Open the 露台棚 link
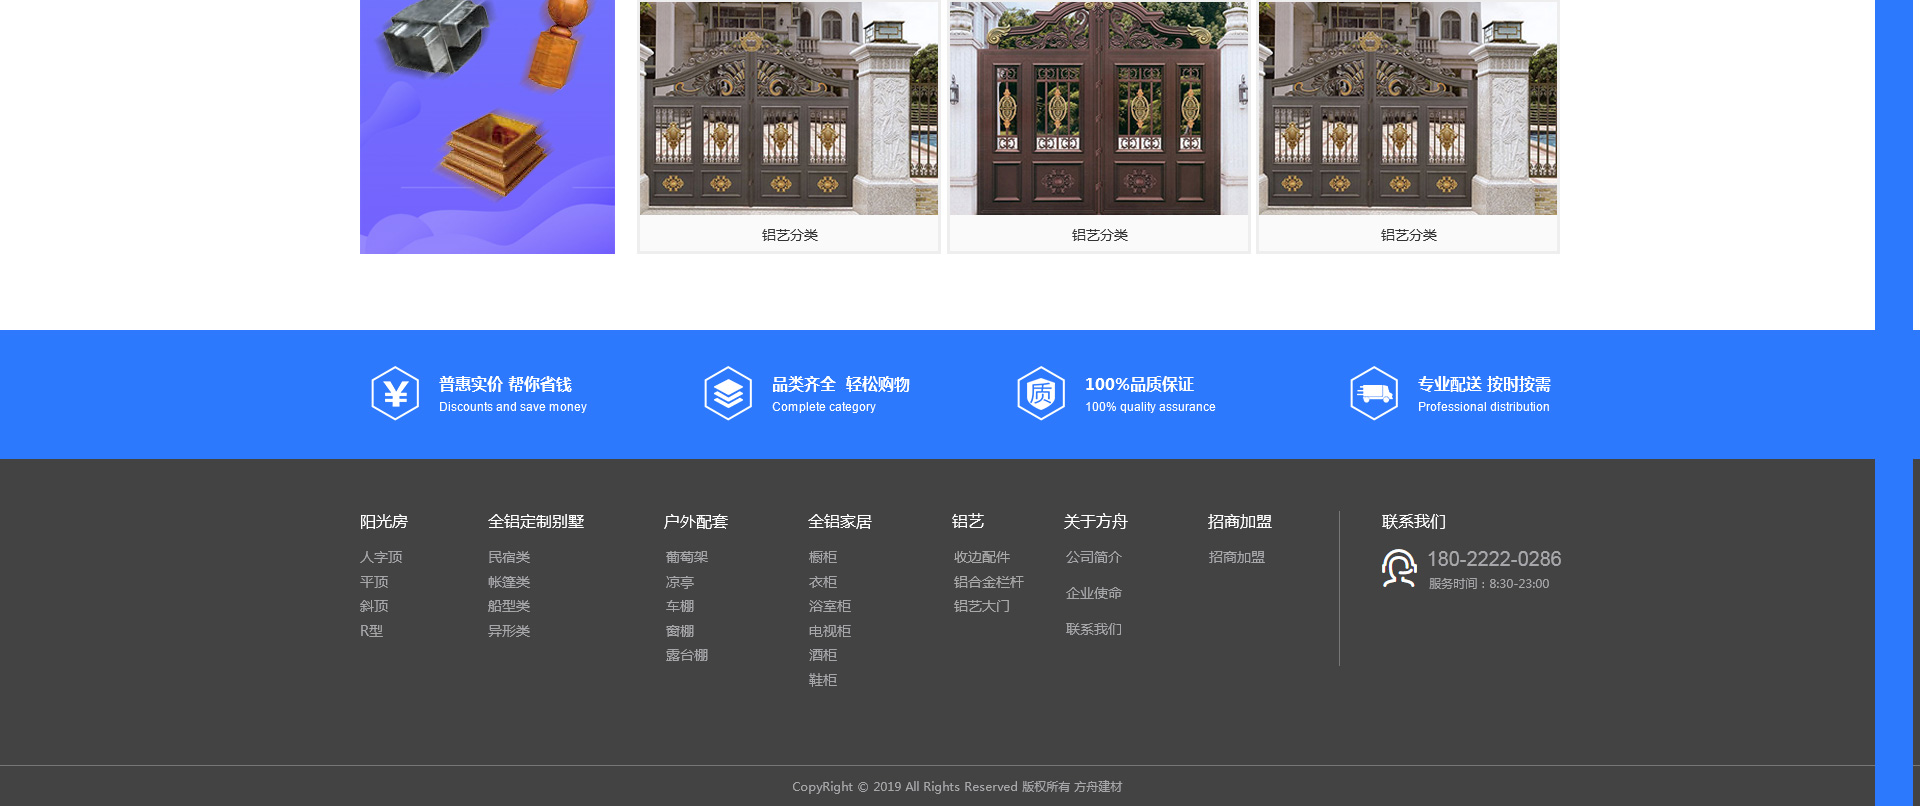This screenshot has height=806, width=1920. coord(687,656)
